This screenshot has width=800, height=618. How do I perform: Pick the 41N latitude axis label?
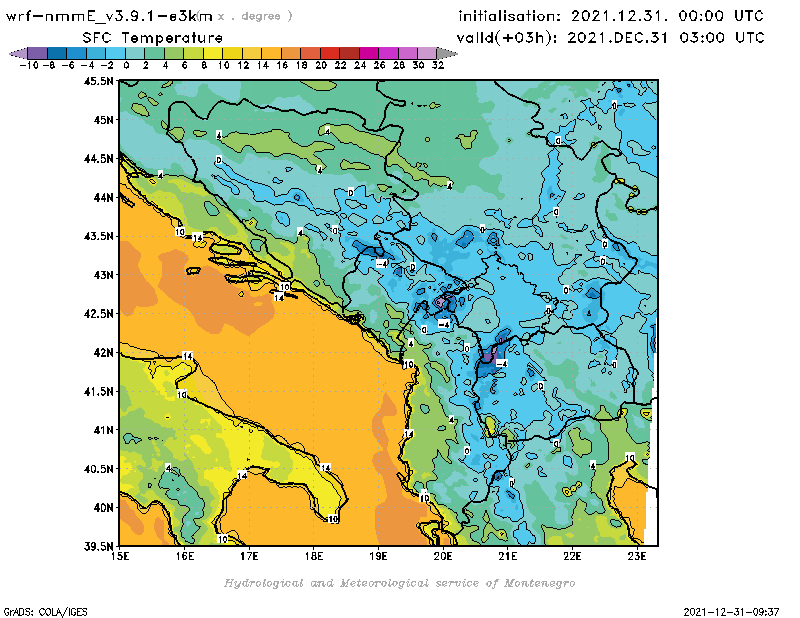(x=103, y=430)
